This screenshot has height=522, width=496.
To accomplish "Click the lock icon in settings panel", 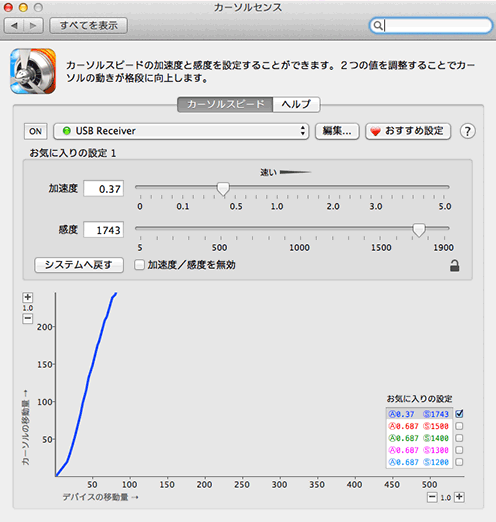I will (455, 266).
